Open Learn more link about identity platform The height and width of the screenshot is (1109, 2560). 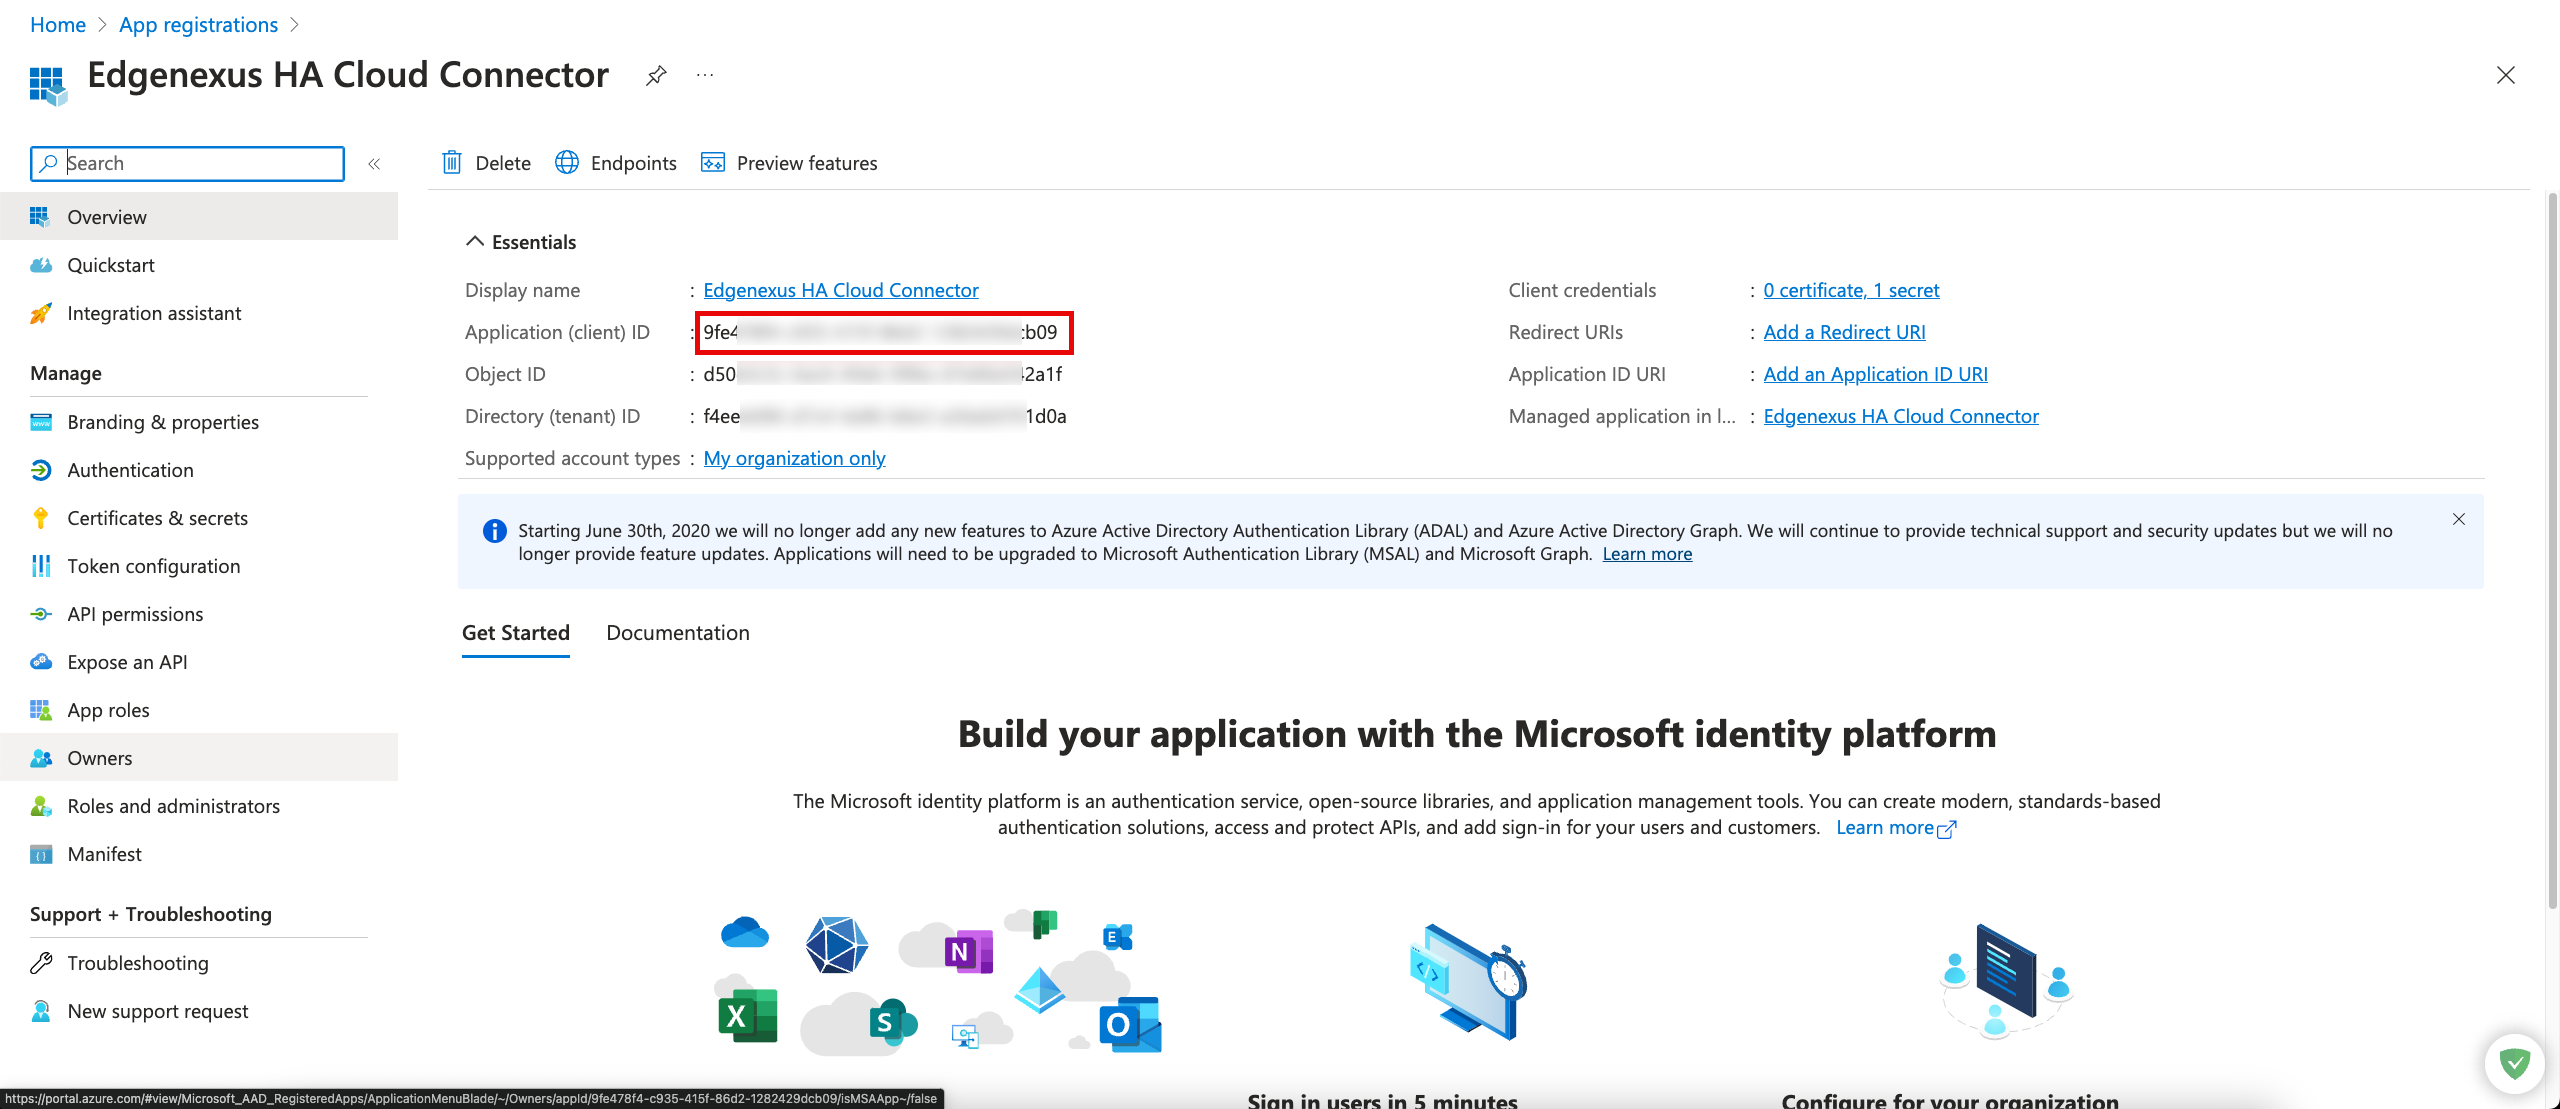[x=1895, y=828]
